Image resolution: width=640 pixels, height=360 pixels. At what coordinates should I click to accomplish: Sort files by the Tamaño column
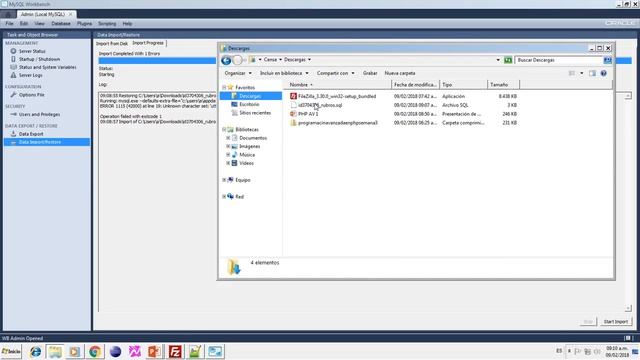(x=504, y=85)
